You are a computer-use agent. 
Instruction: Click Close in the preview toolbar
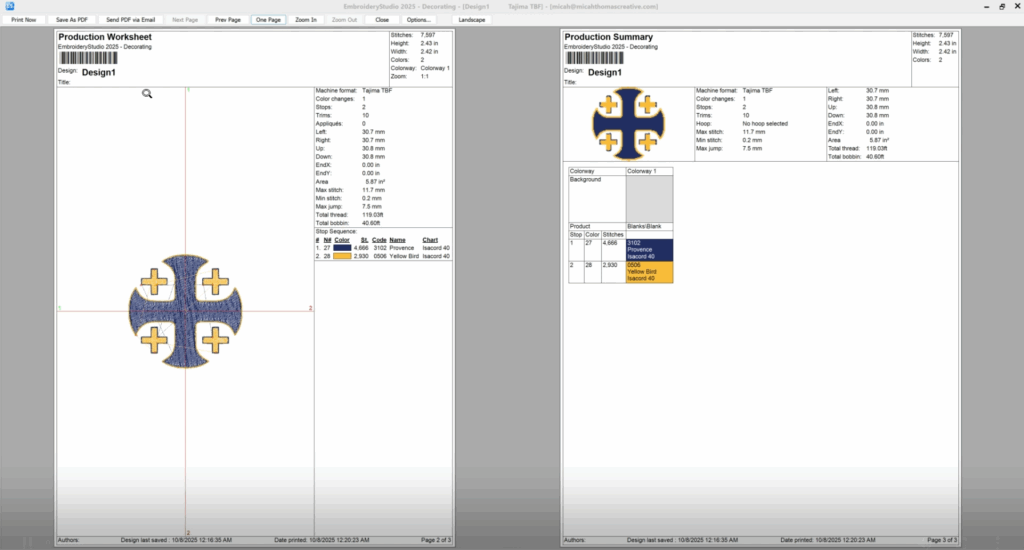pyautogui.click(x=382, y=19)
